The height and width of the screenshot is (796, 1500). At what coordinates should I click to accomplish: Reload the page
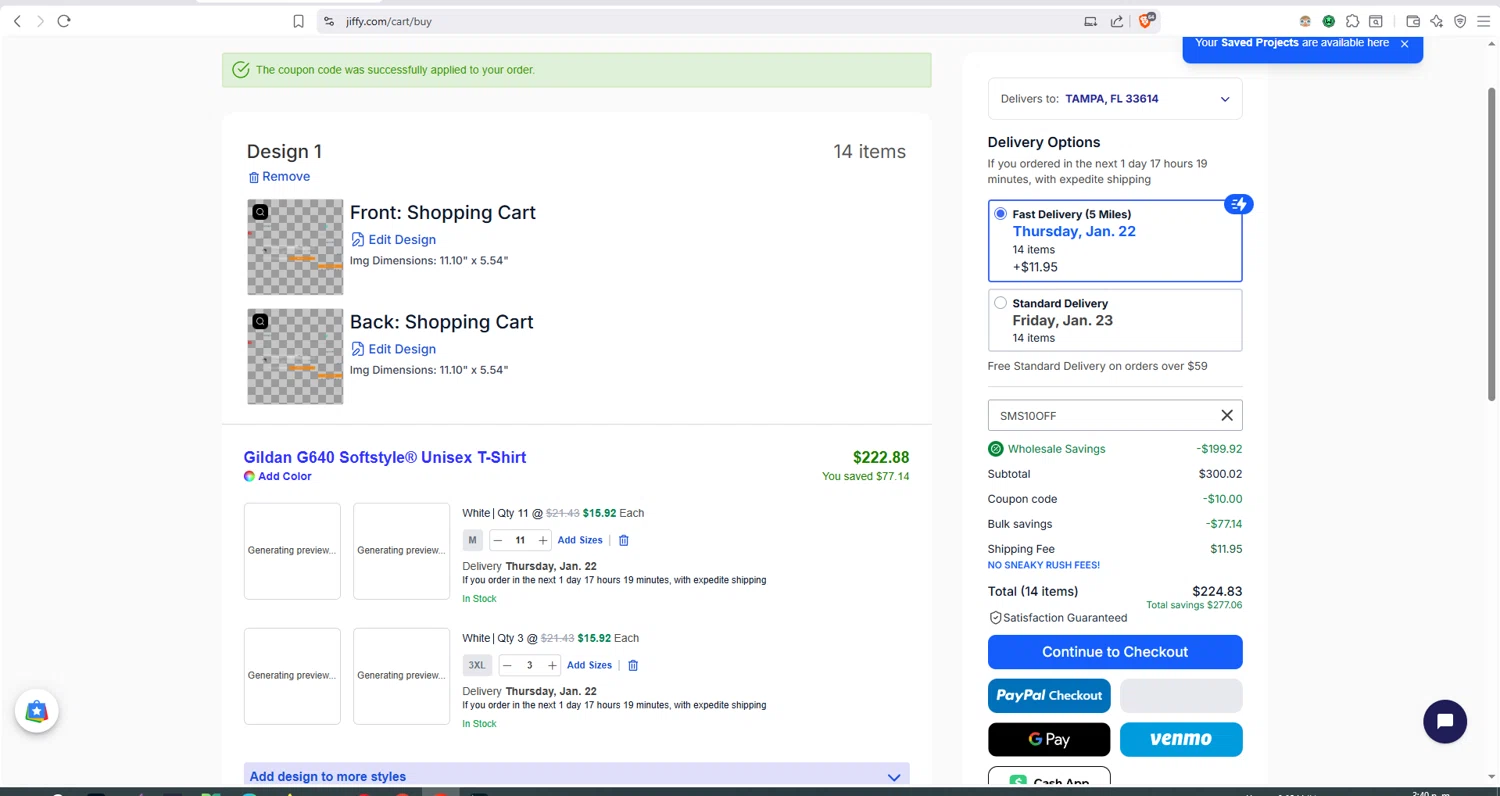point(64,21)
